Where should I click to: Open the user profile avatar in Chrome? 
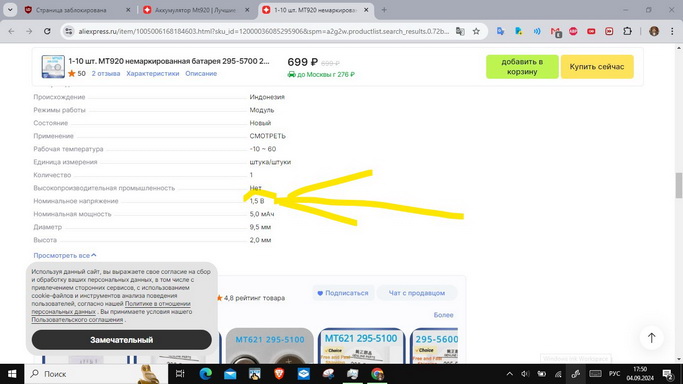(x=654, y=31)
